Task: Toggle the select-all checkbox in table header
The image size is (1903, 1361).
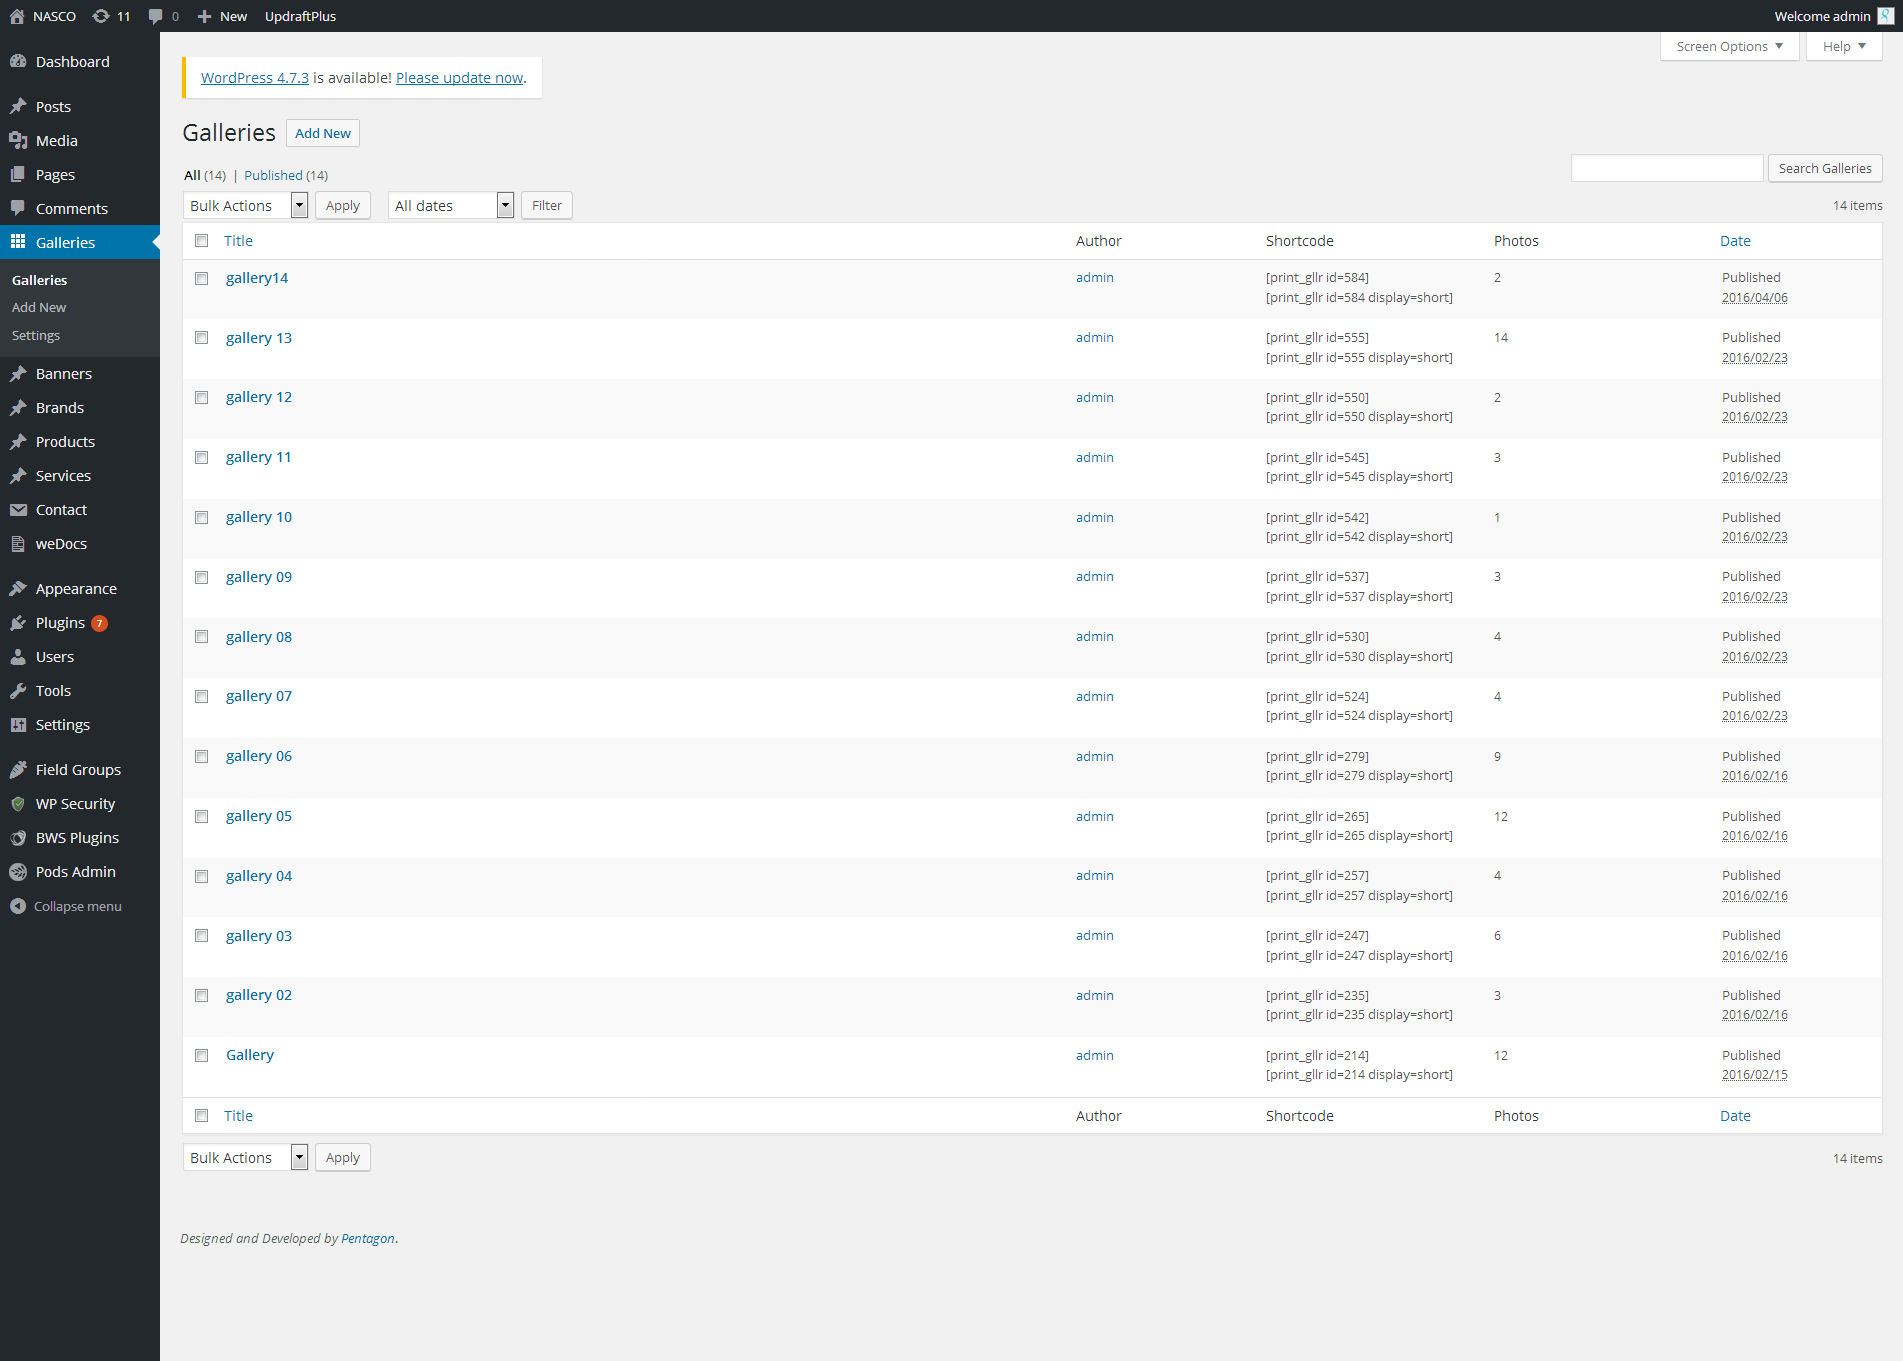Action: click(x=202, y=241)
